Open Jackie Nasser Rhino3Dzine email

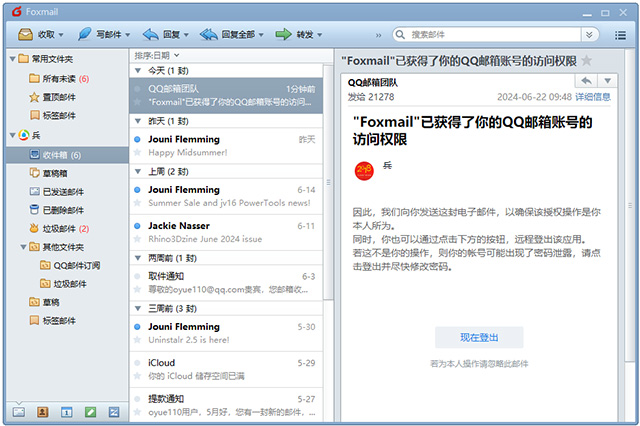click(x=226, y=233)
